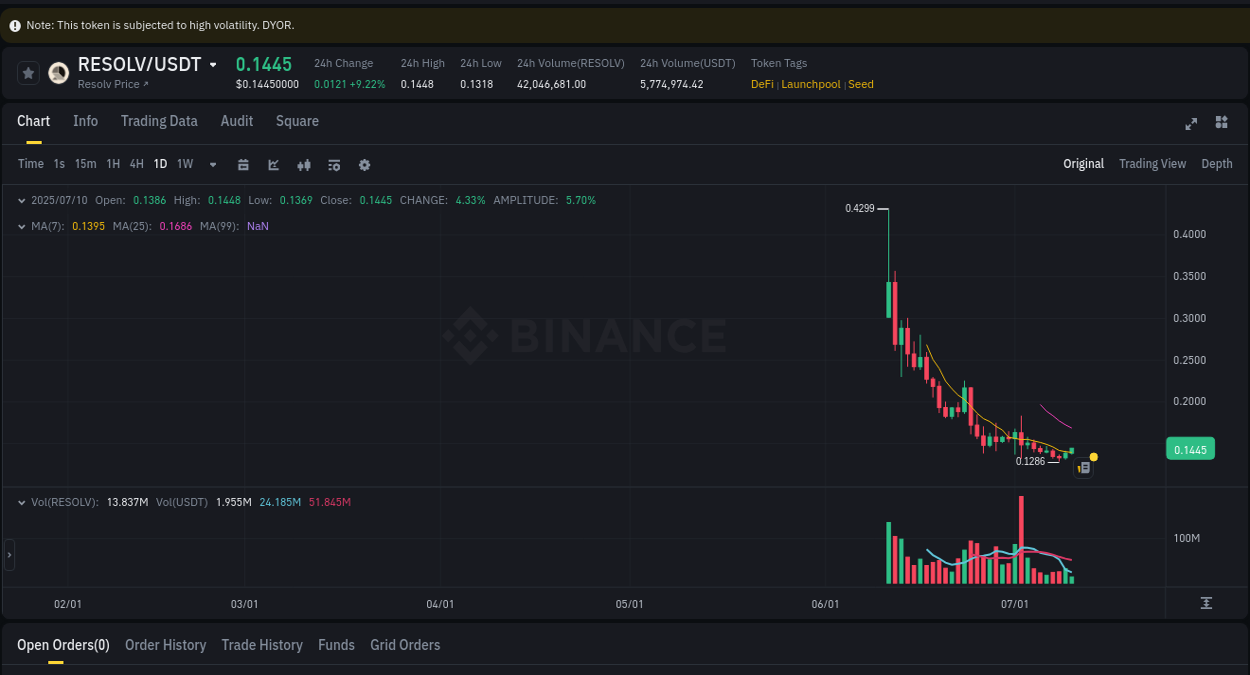Screen dimensions: 1250x675
Task: Click the order overlay icon on the toolbar
Action: 334,164
